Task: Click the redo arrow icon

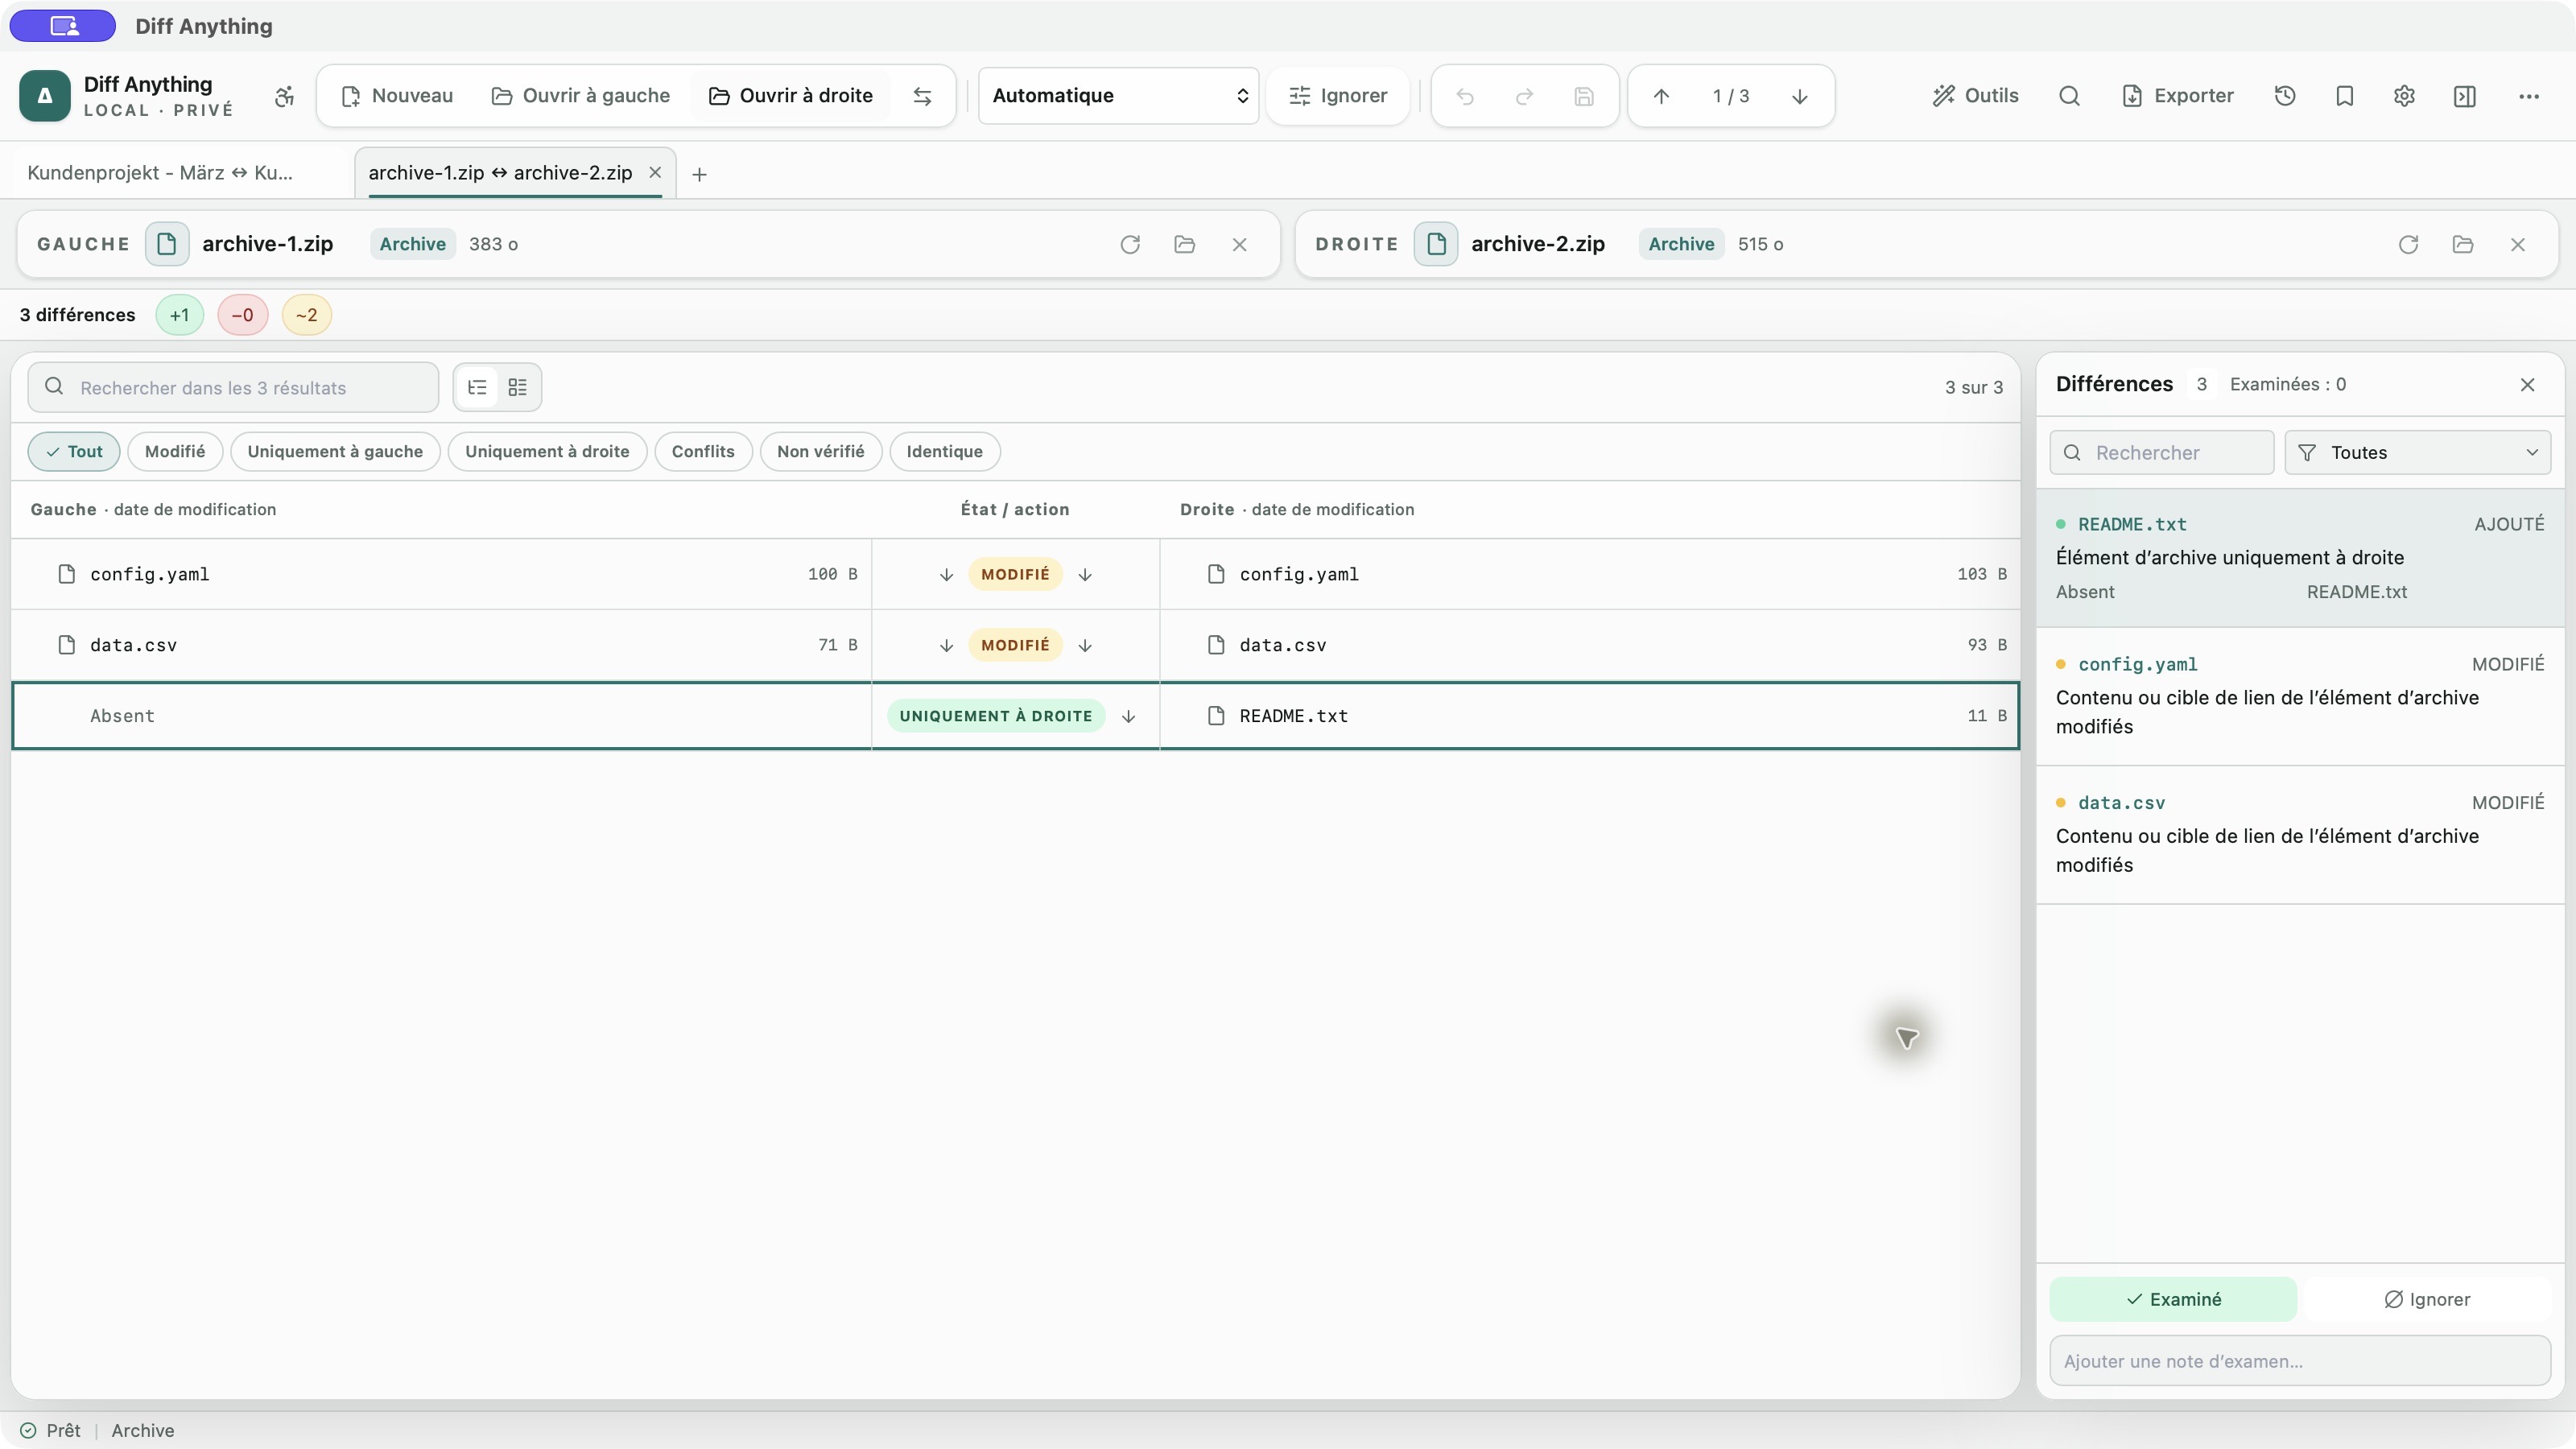Action: coord(1524,96)
